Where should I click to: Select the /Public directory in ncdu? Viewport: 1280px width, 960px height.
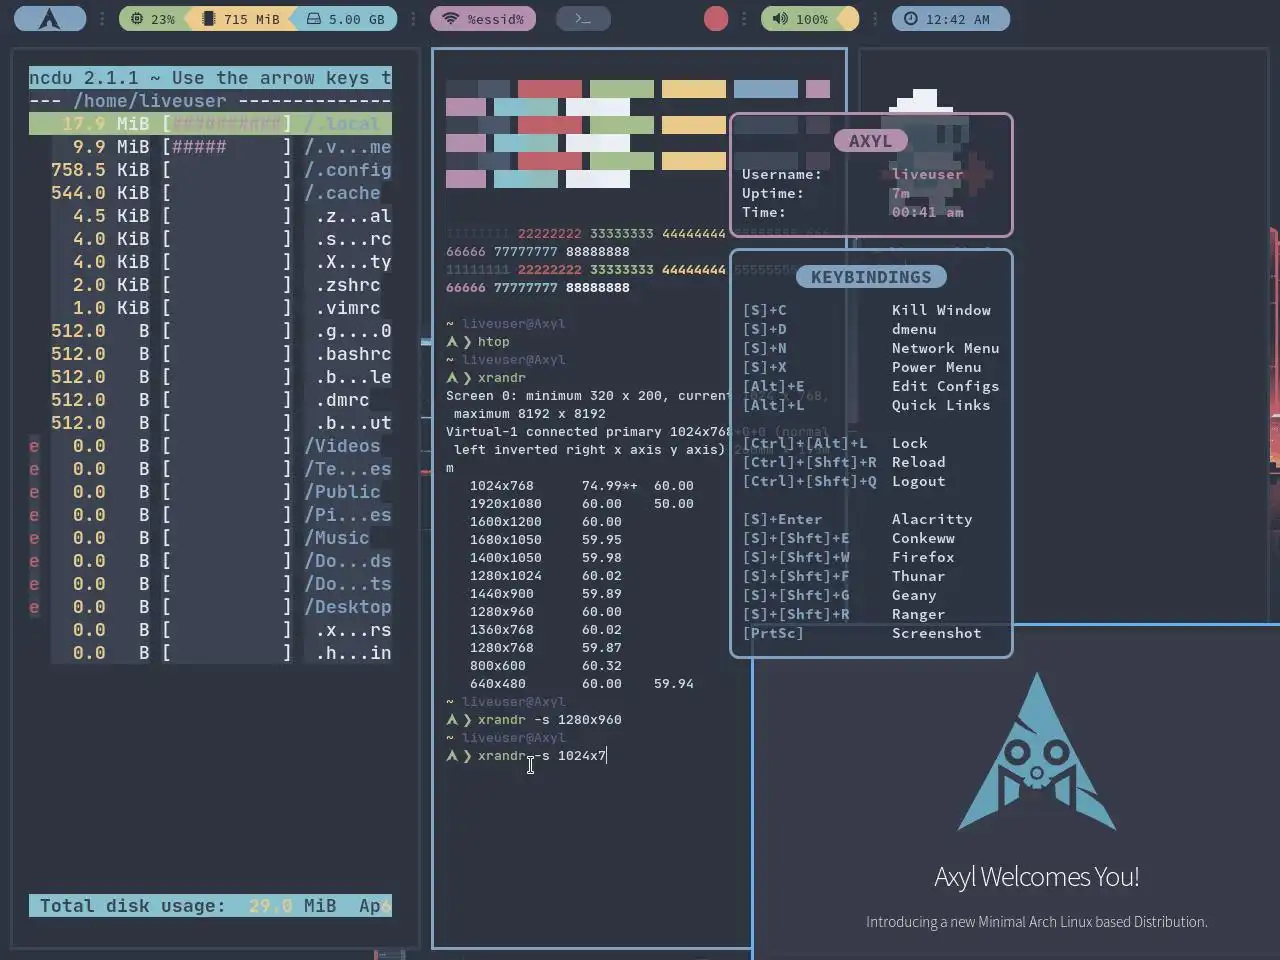[x=210, y=492]
